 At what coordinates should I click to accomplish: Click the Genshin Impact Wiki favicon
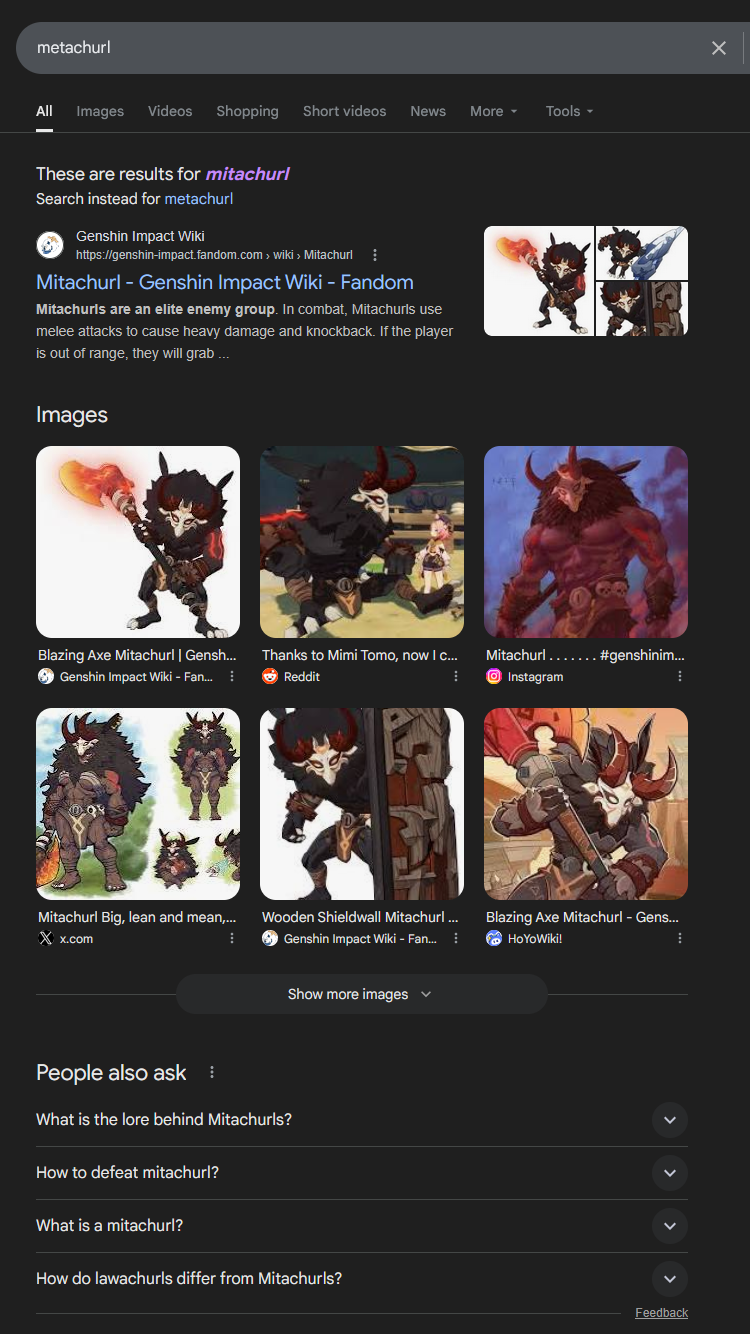pyautogui.click(x=50, y=245)
